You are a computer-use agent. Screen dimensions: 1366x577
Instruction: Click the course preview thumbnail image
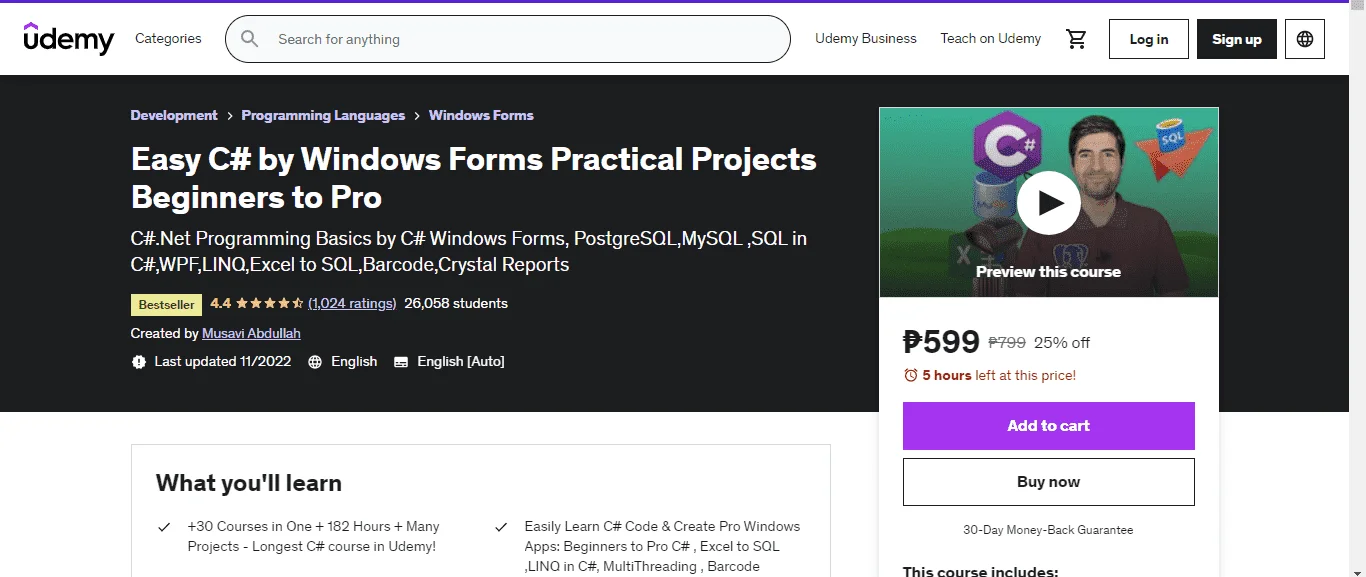(x=1048, y=202)
